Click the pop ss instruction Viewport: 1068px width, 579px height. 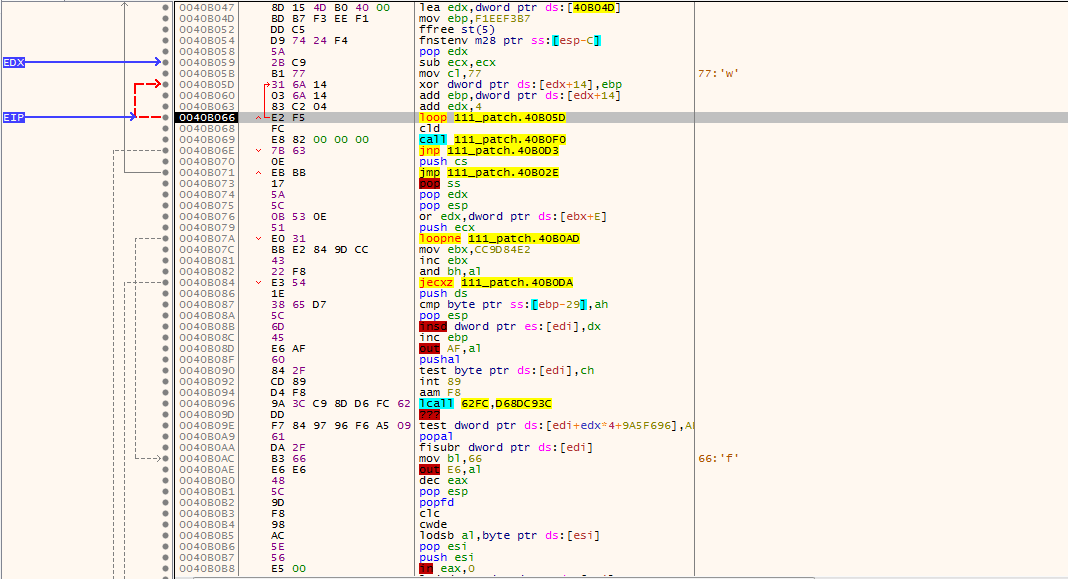(x=439, y=183)
